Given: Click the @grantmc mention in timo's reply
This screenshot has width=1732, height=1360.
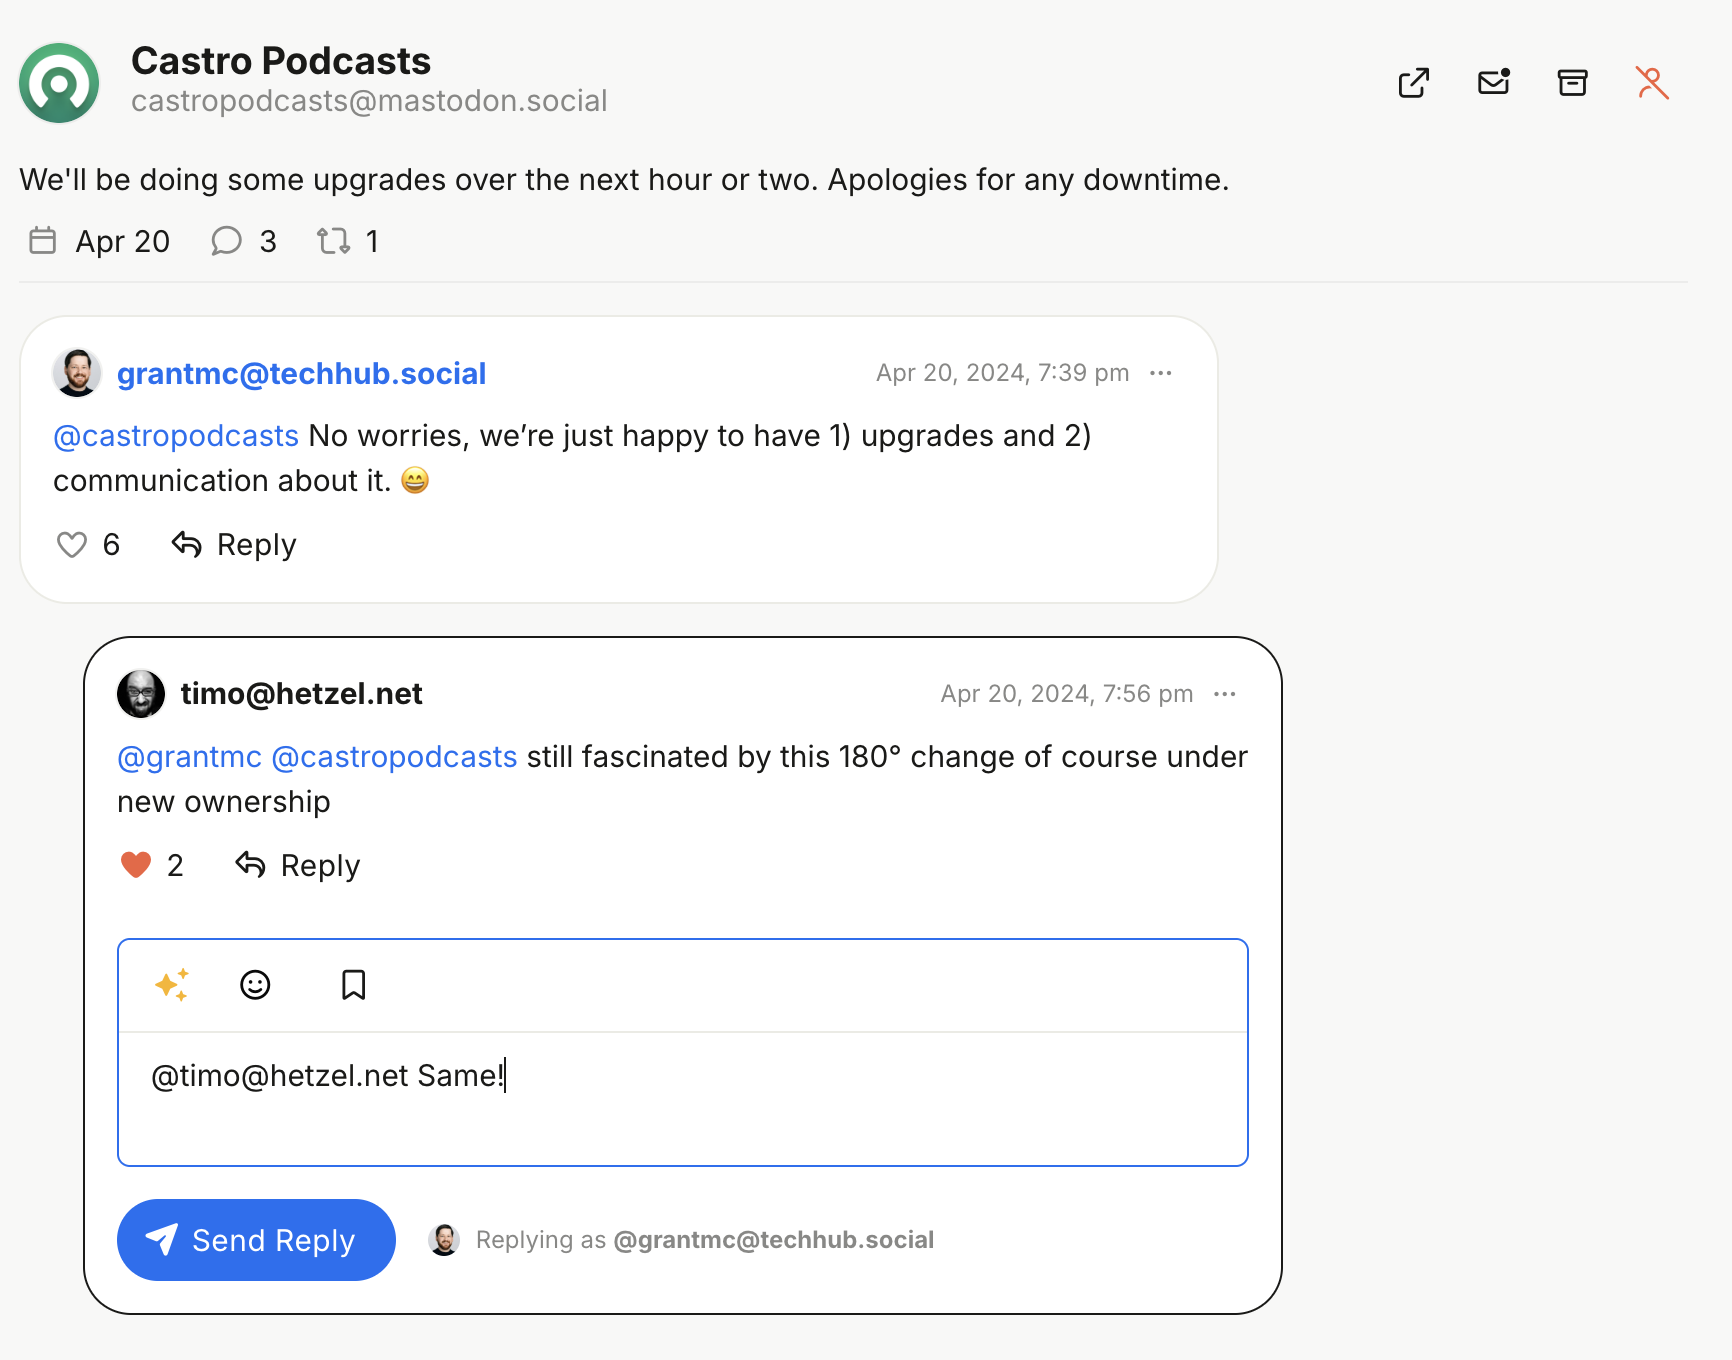Looking at the screenshot, I should (x=189, y=757).
